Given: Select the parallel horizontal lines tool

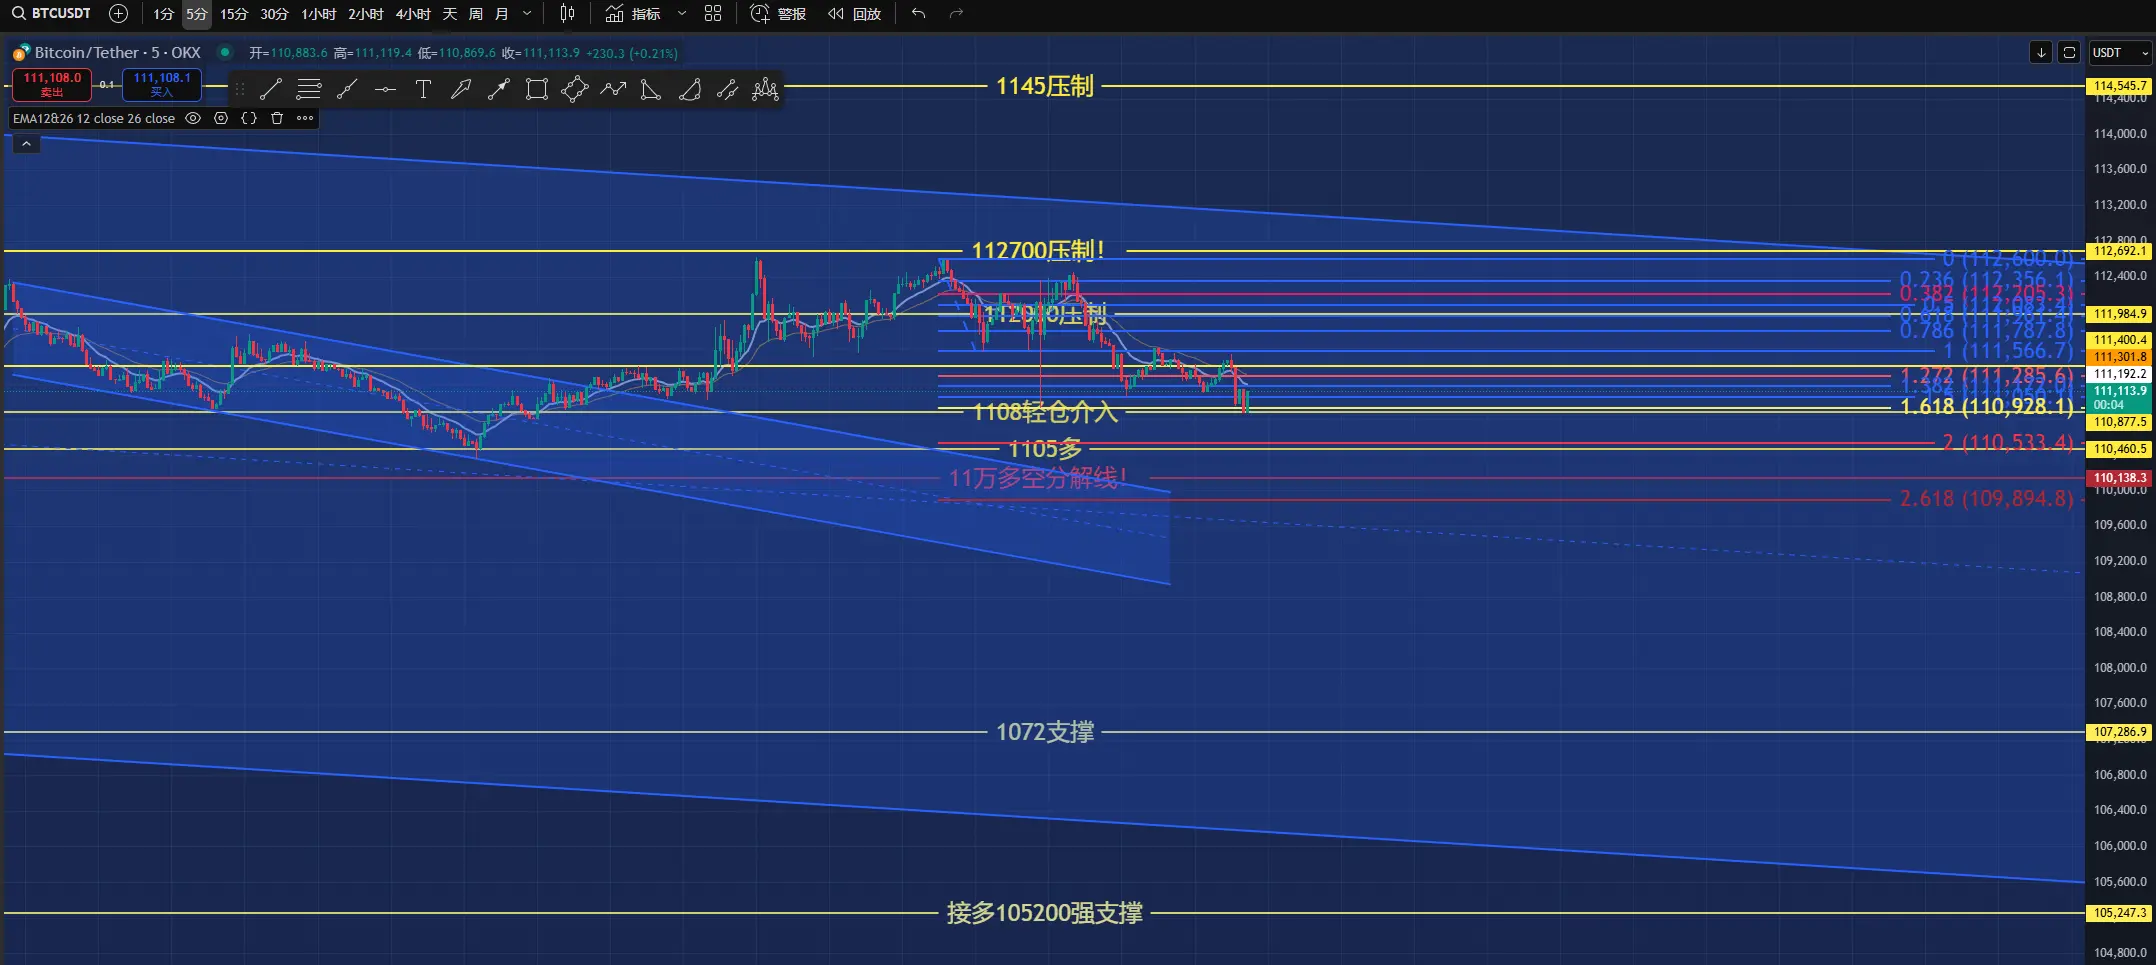Looking at the screenshot, I should pyautogui.click(x=309, y=90).
